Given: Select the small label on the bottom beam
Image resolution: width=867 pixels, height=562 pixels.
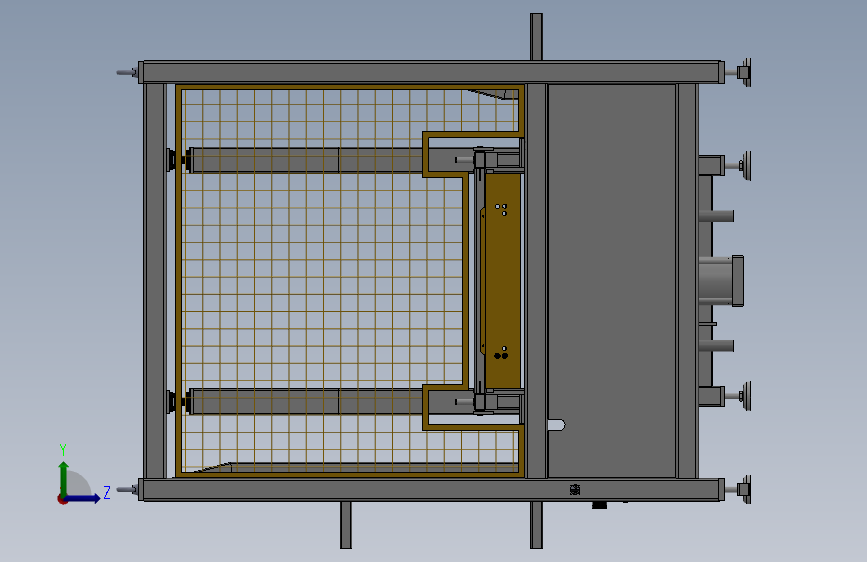Looking at the screenshot, I should 575,490.
